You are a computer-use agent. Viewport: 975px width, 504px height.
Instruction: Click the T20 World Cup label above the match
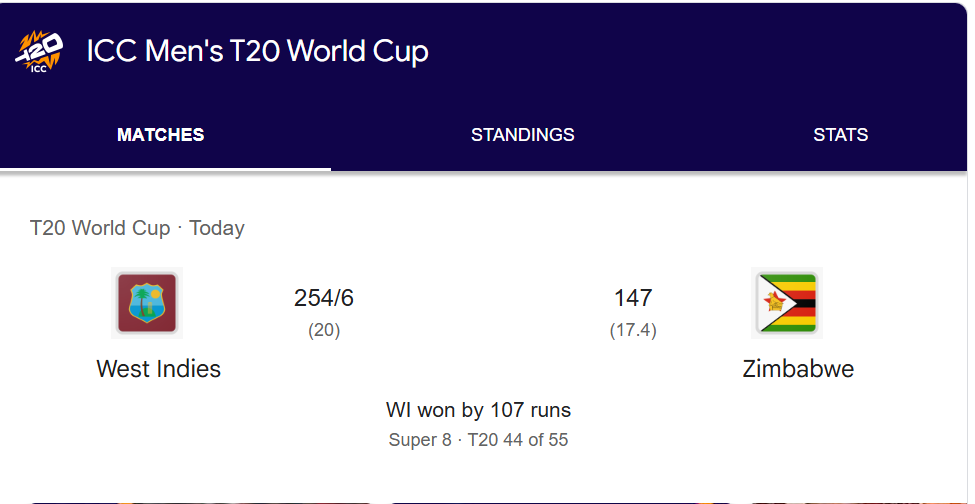point(100,228)
